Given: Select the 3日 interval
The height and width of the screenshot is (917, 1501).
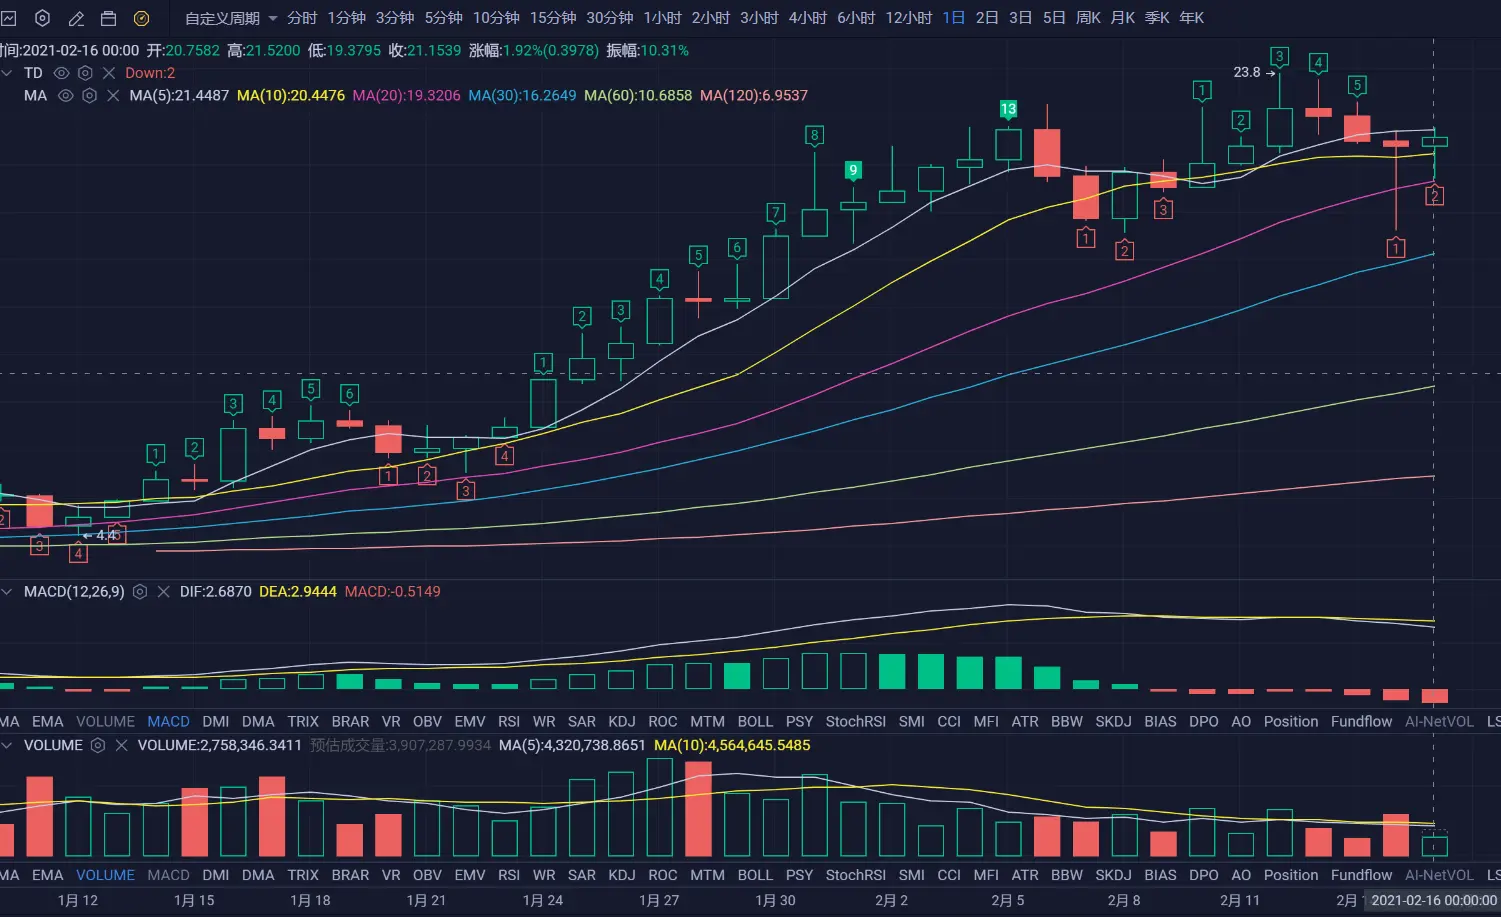Looking at the screenshot, I should coord(1021,18).
